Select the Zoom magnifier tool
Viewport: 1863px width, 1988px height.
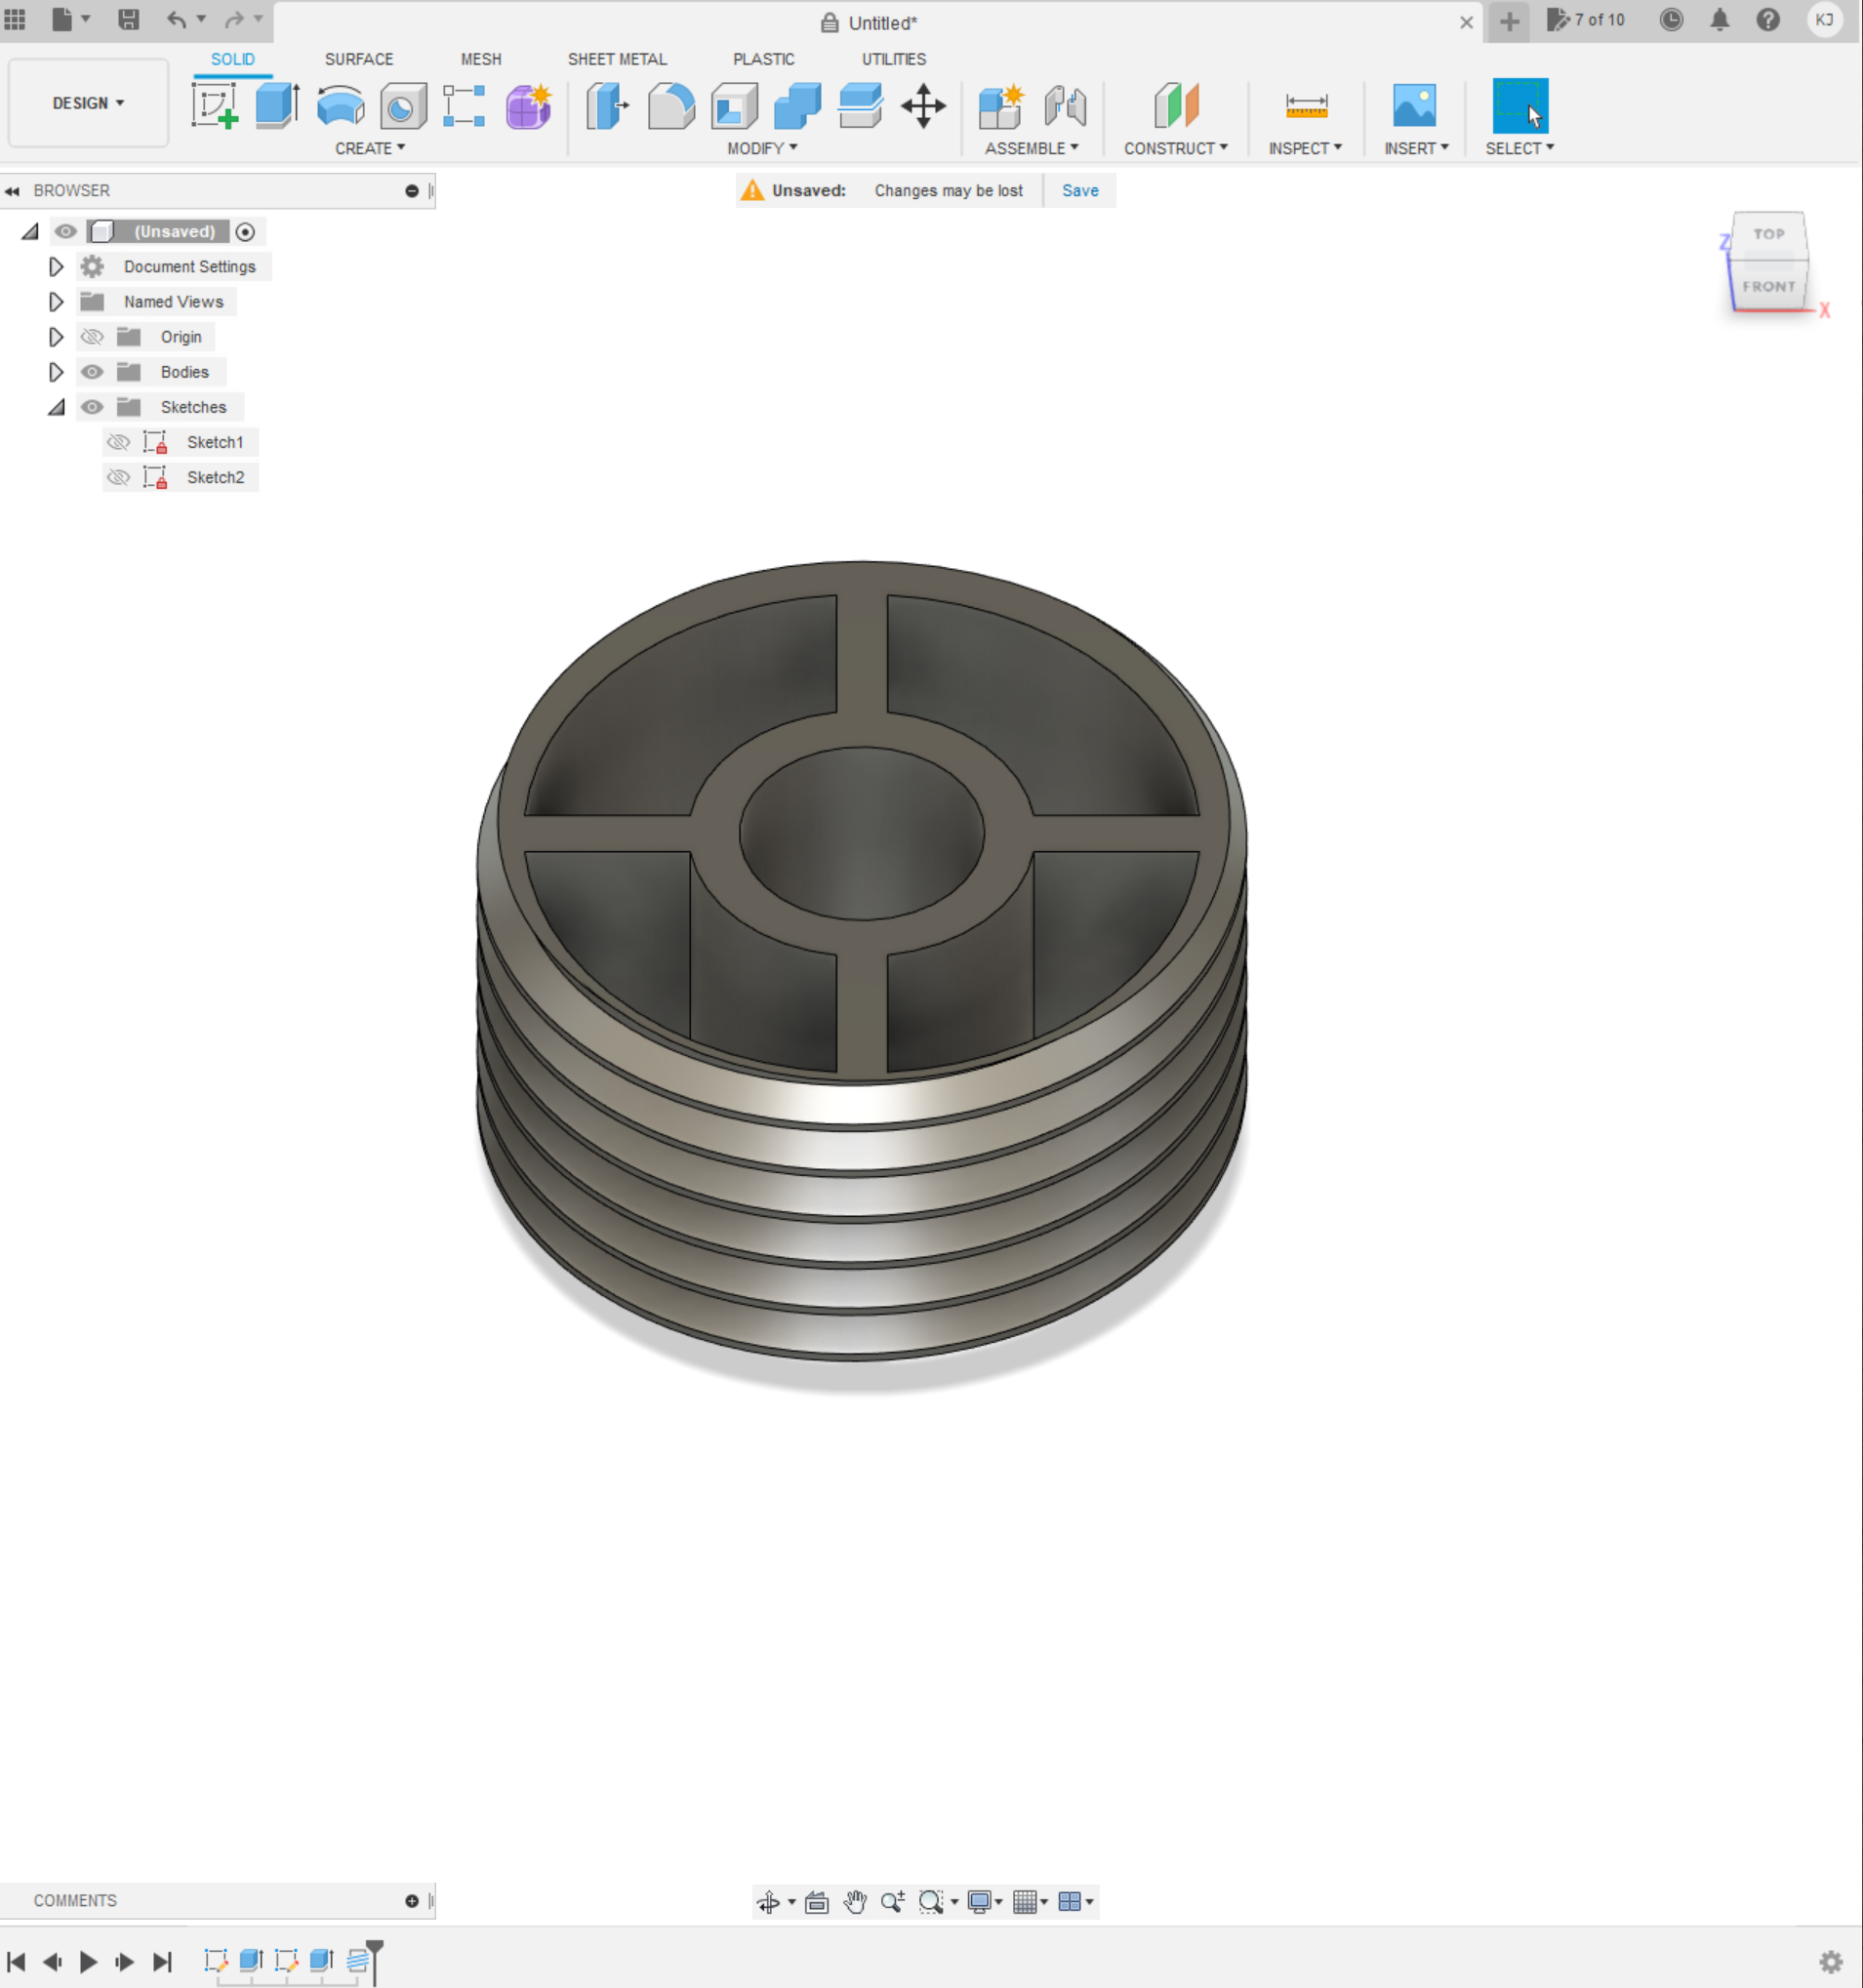pos(893,1902)
